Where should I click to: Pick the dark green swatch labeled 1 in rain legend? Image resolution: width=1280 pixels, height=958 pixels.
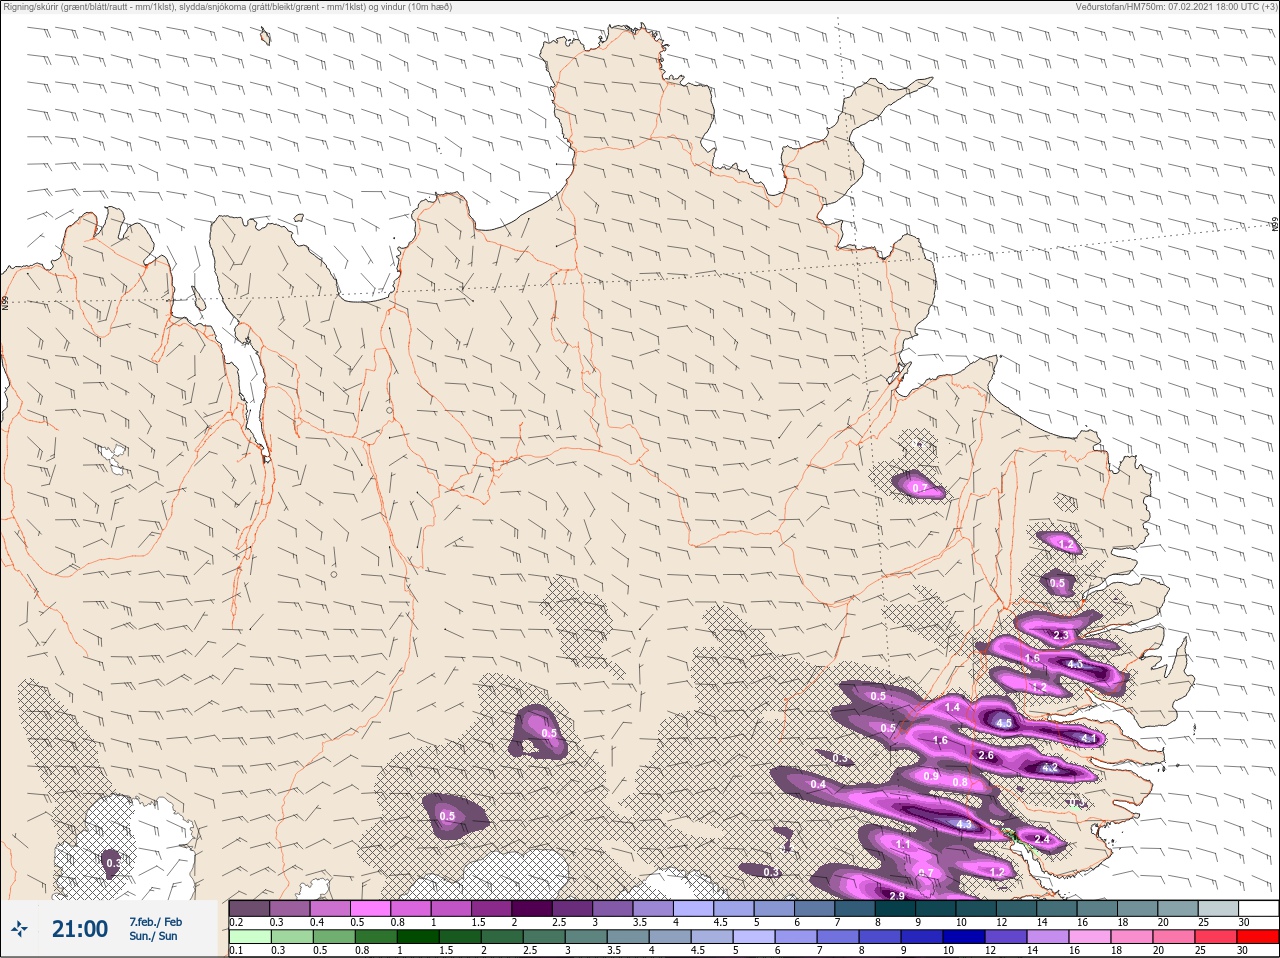coord(418,937)
